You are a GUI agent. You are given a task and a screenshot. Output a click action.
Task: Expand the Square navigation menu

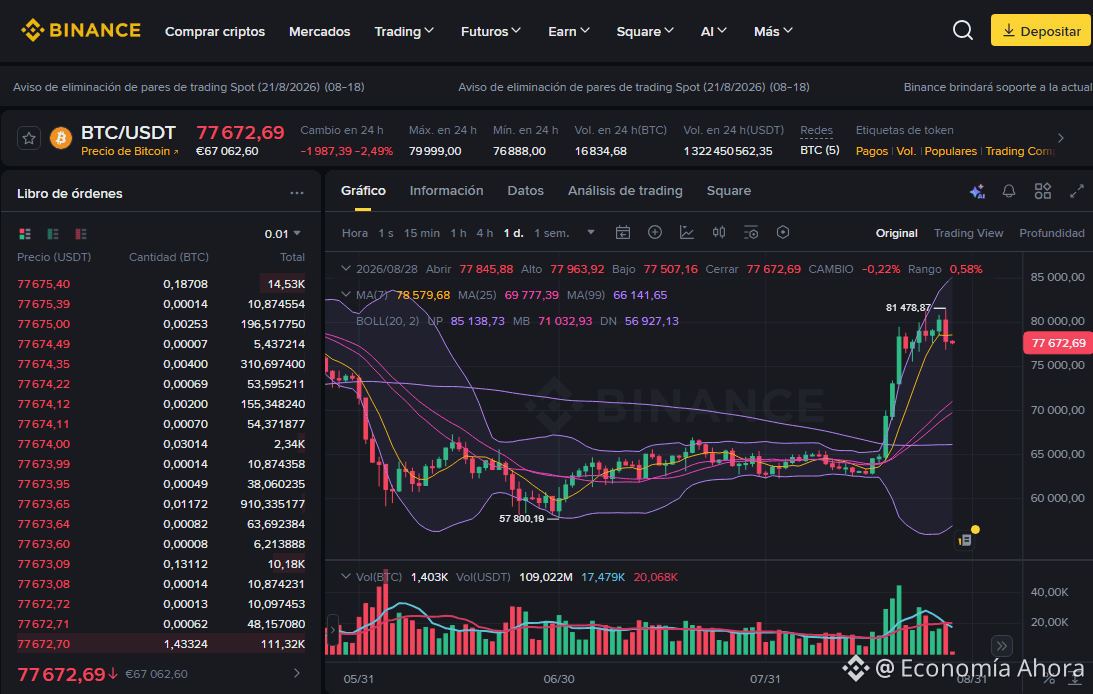645,31
